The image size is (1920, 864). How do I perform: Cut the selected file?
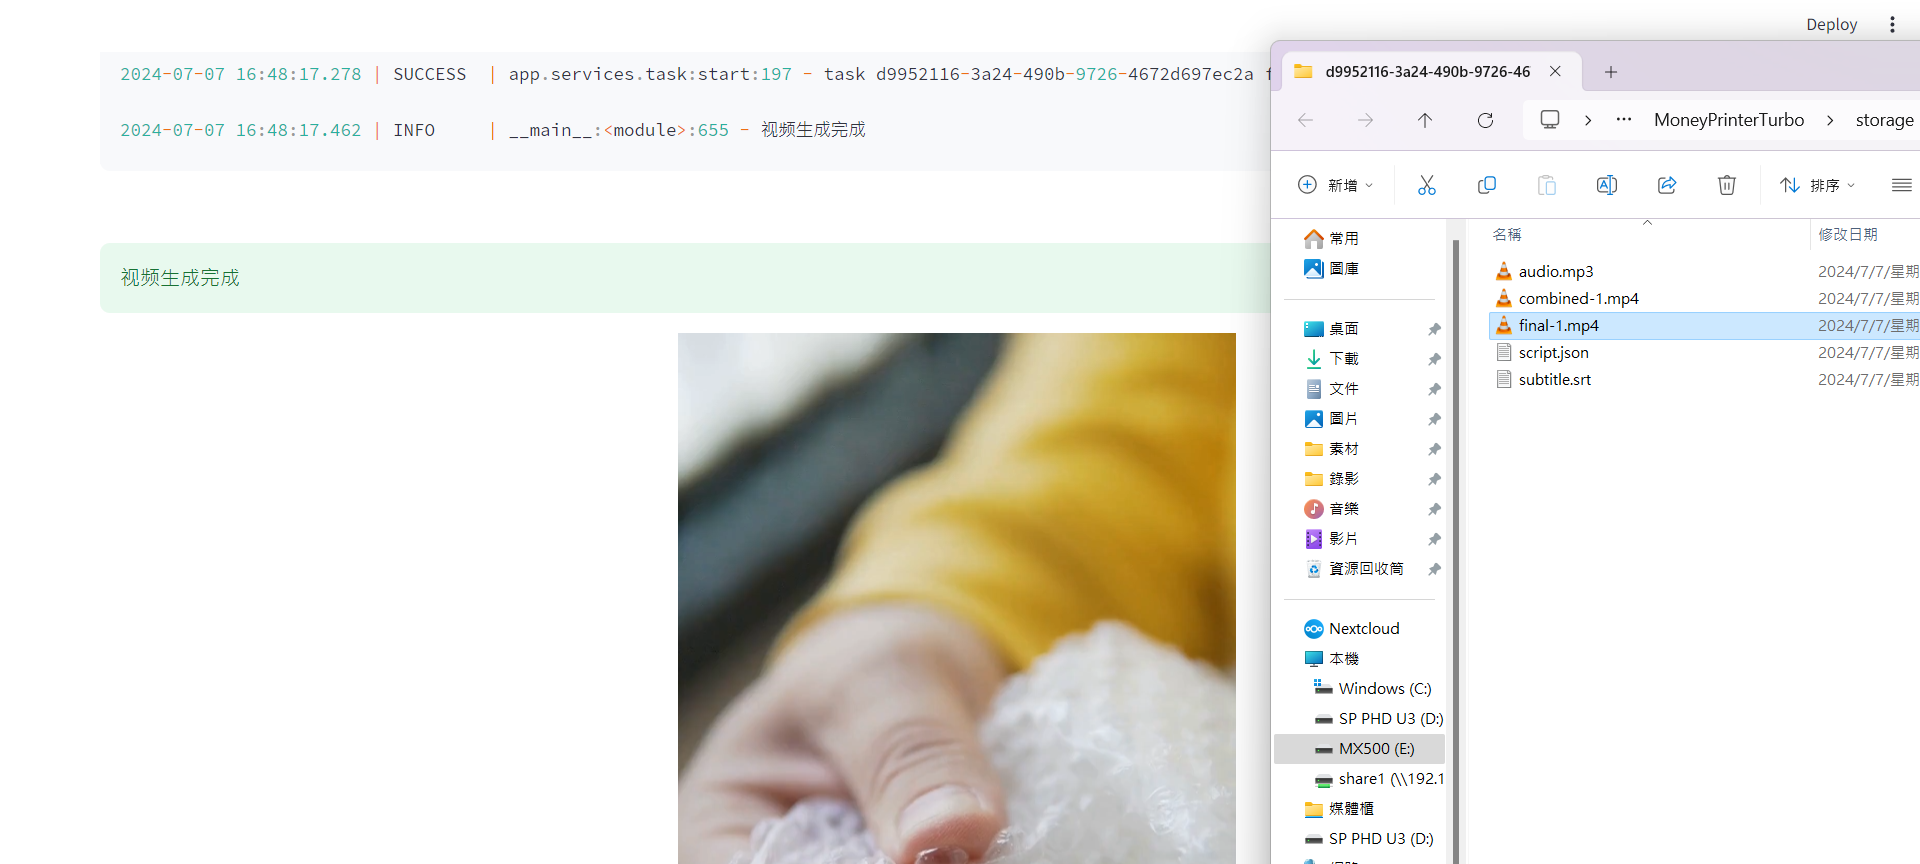coord(1427,185)
